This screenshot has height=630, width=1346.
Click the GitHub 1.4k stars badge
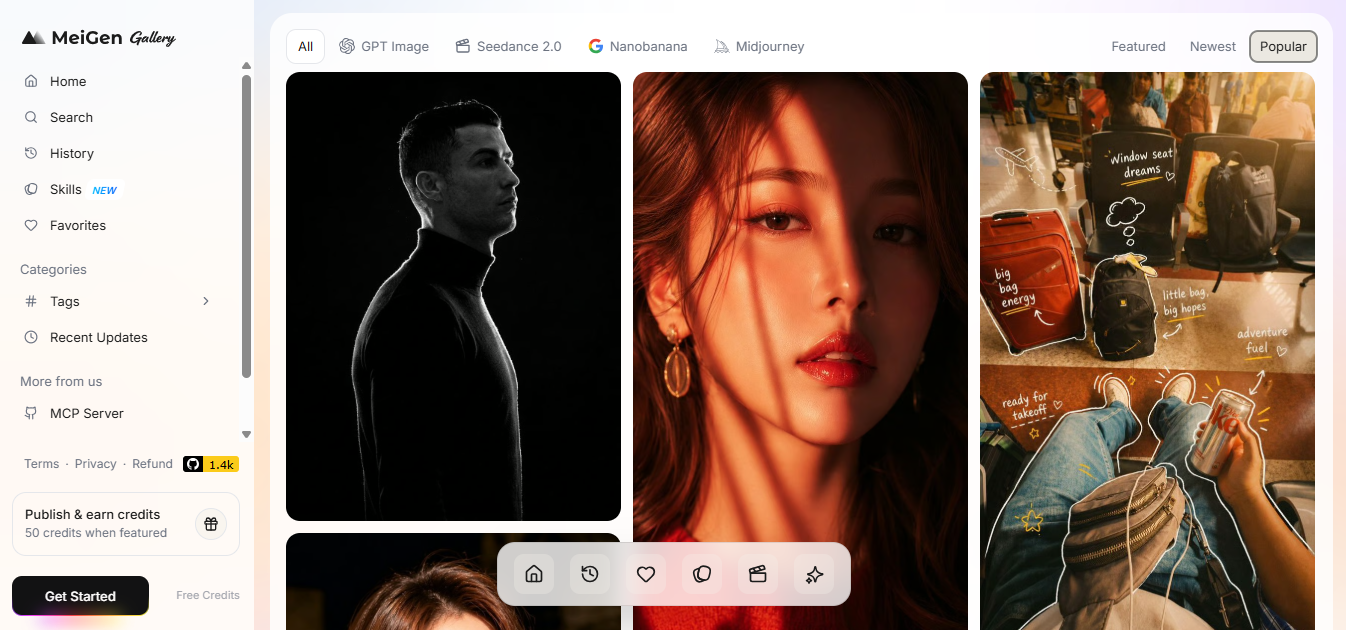(x=211, y=464)
